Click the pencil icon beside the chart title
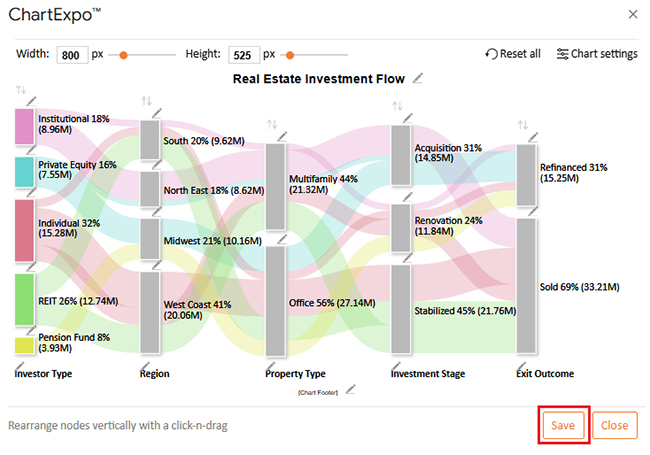The image size is (650, 455). [418, 78]
